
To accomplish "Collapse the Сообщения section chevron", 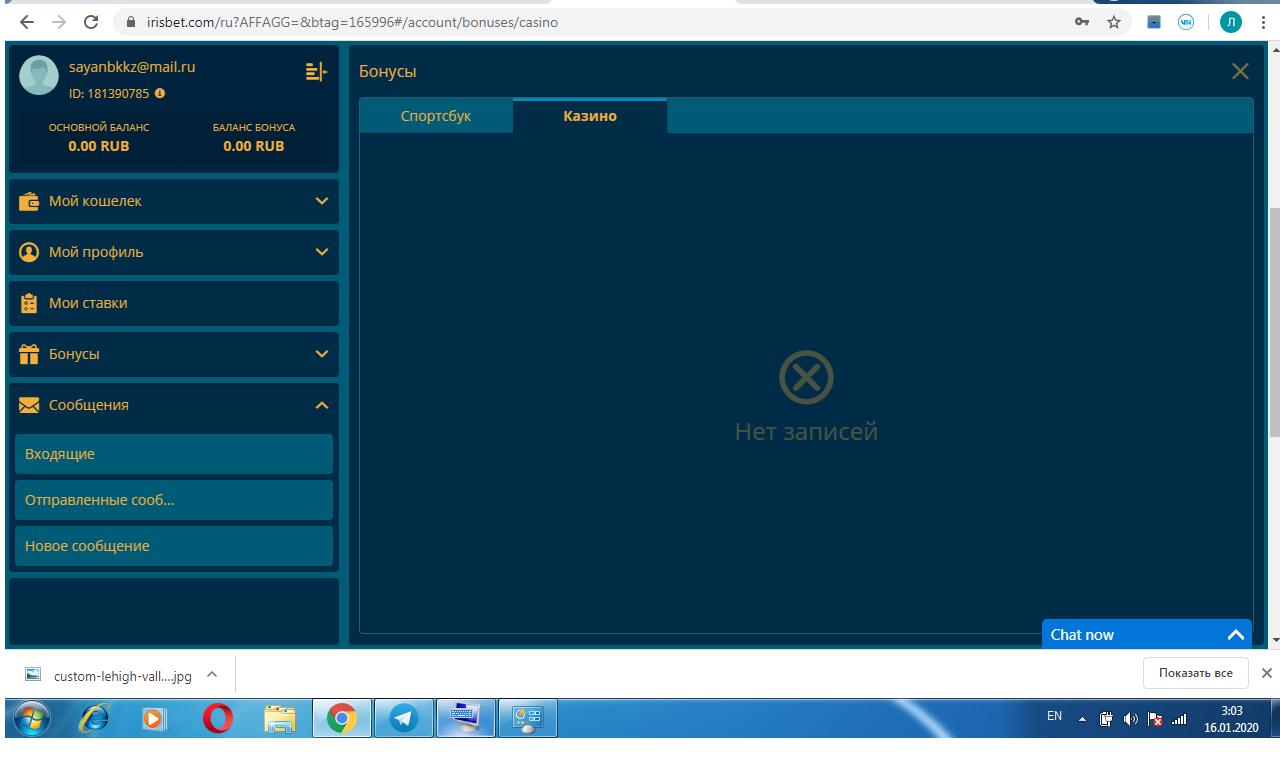I will pyautogui.click(x=322, y=405).
